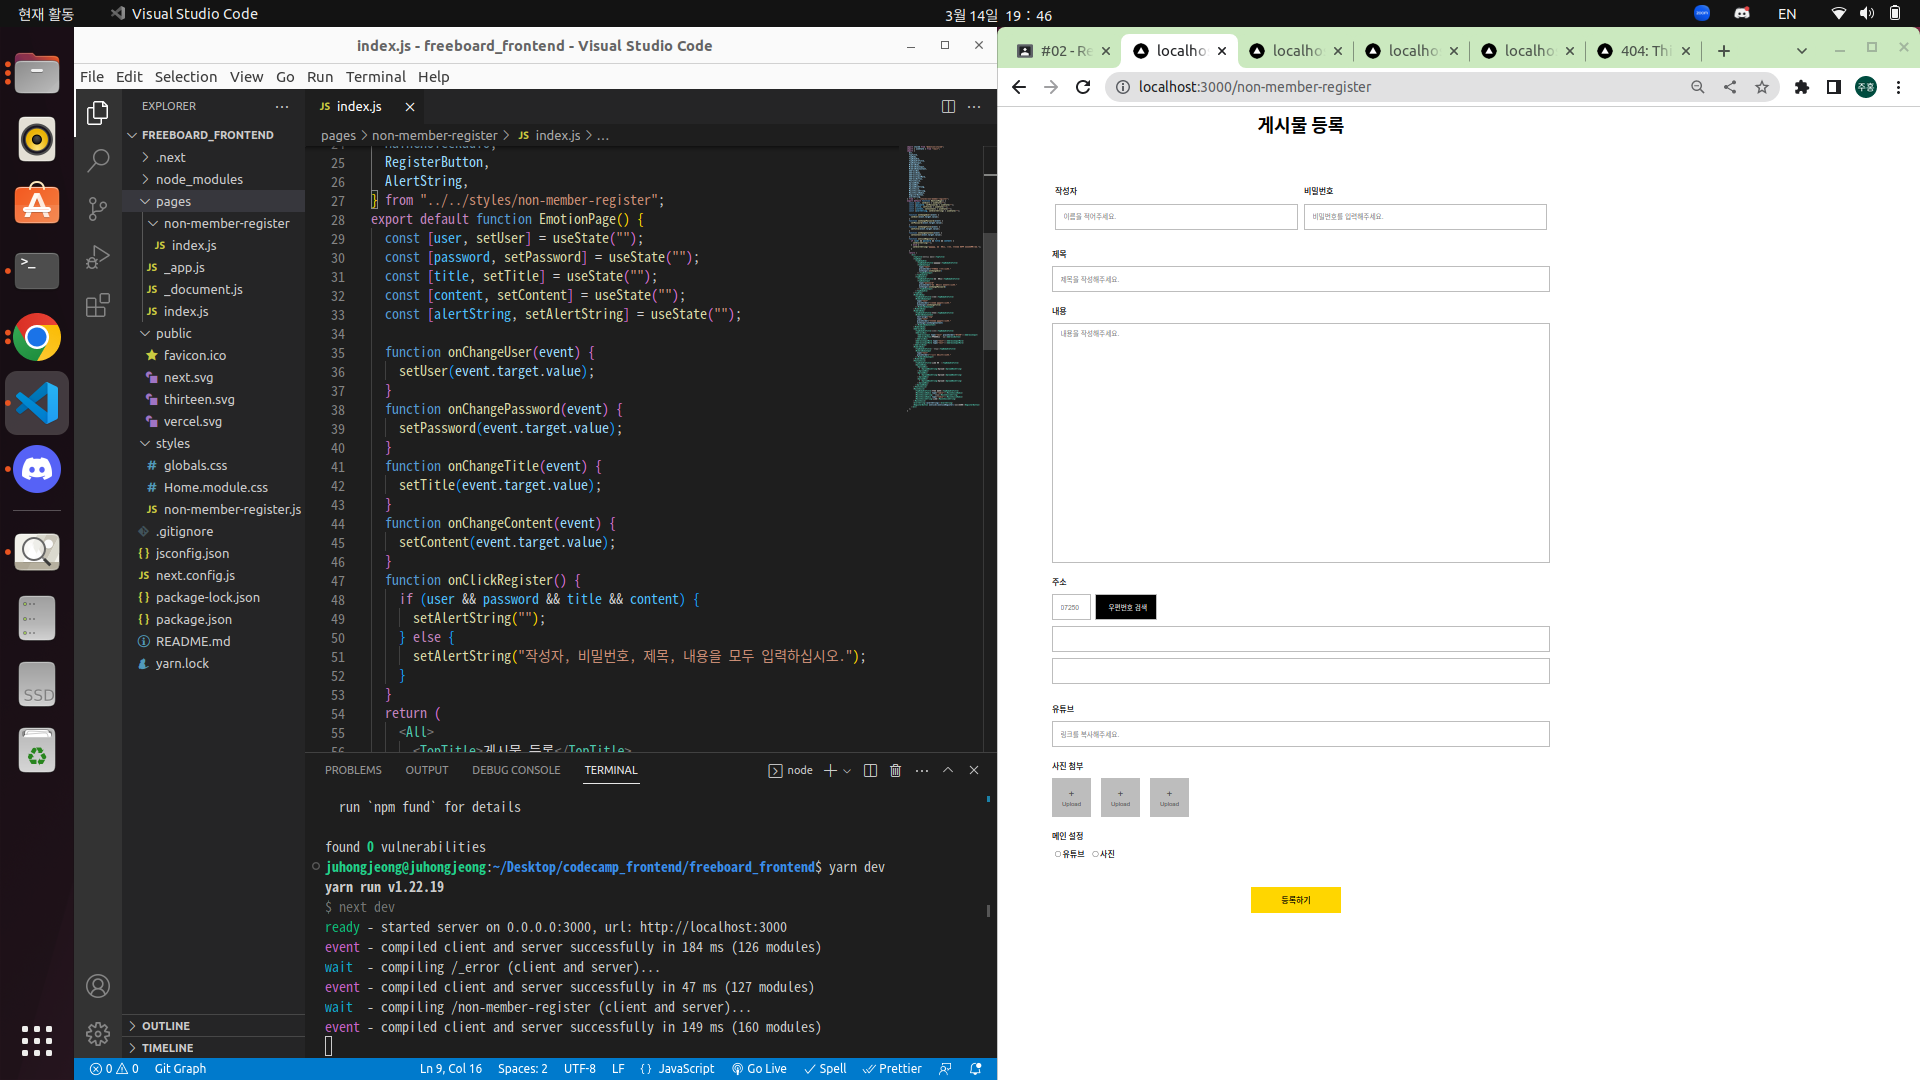Open the Extensions view
Screen dimensions: 1920x1080
coord(98,305)
